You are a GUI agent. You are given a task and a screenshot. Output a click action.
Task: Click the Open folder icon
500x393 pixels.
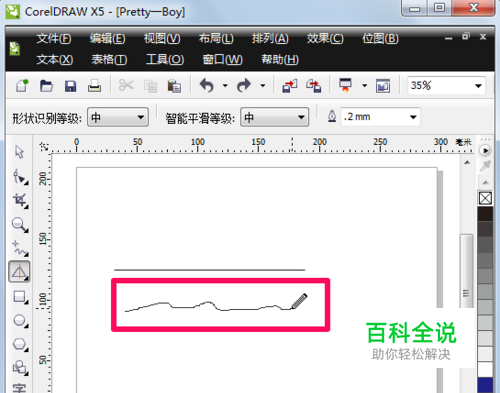point(46,86)
